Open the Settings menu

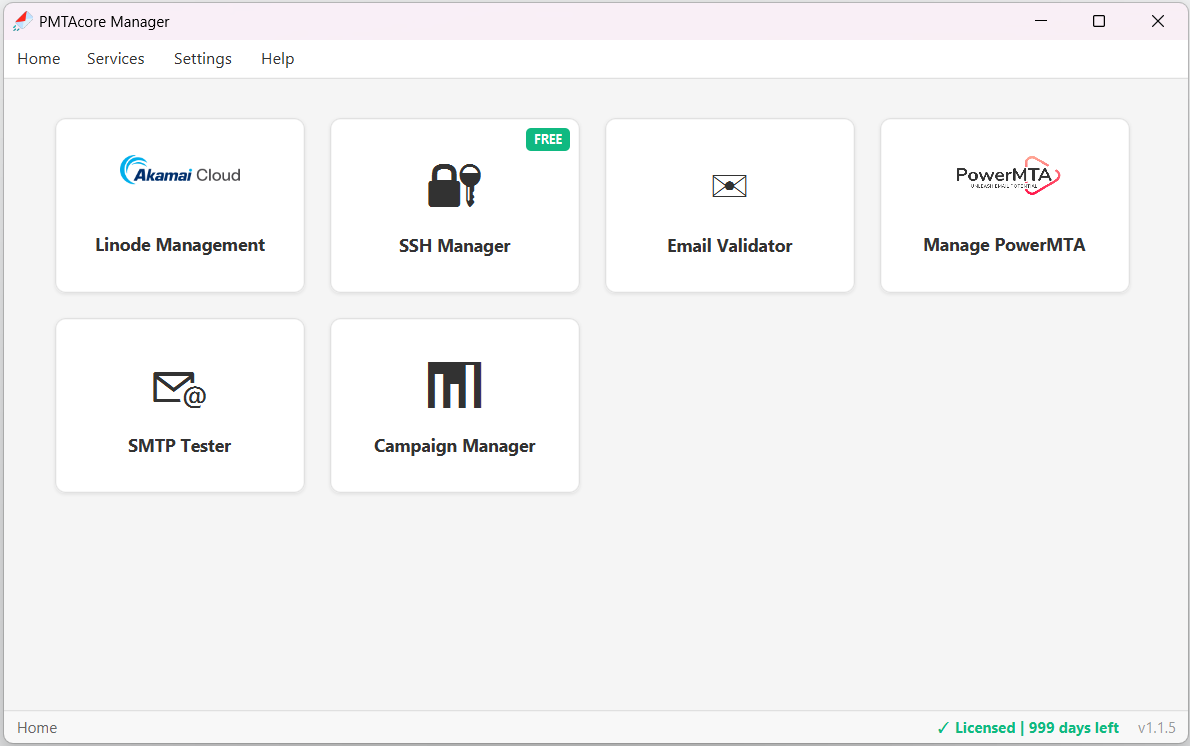(202, 58)
